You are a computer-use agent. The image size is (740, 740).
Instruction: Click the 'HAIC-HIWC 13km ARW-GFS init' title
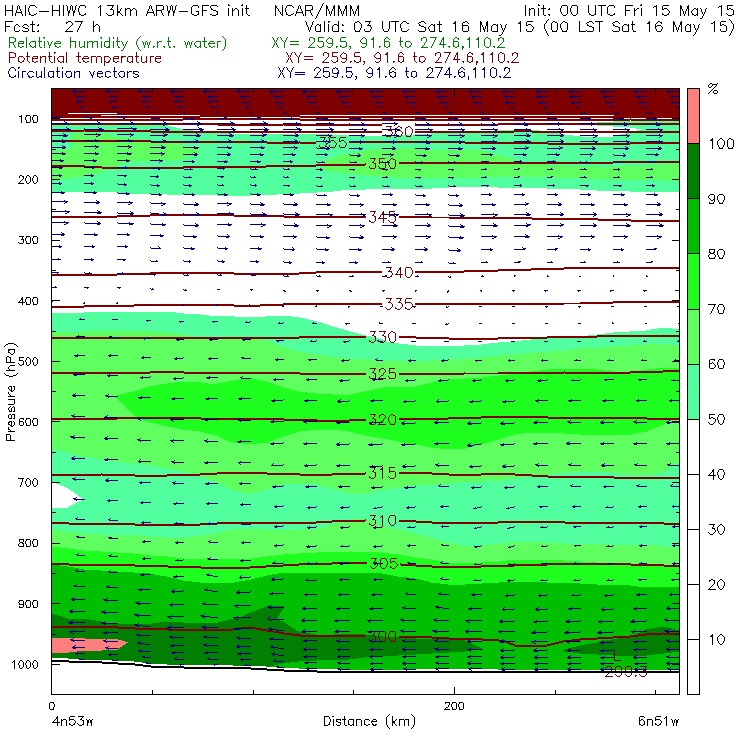(127, 11)
